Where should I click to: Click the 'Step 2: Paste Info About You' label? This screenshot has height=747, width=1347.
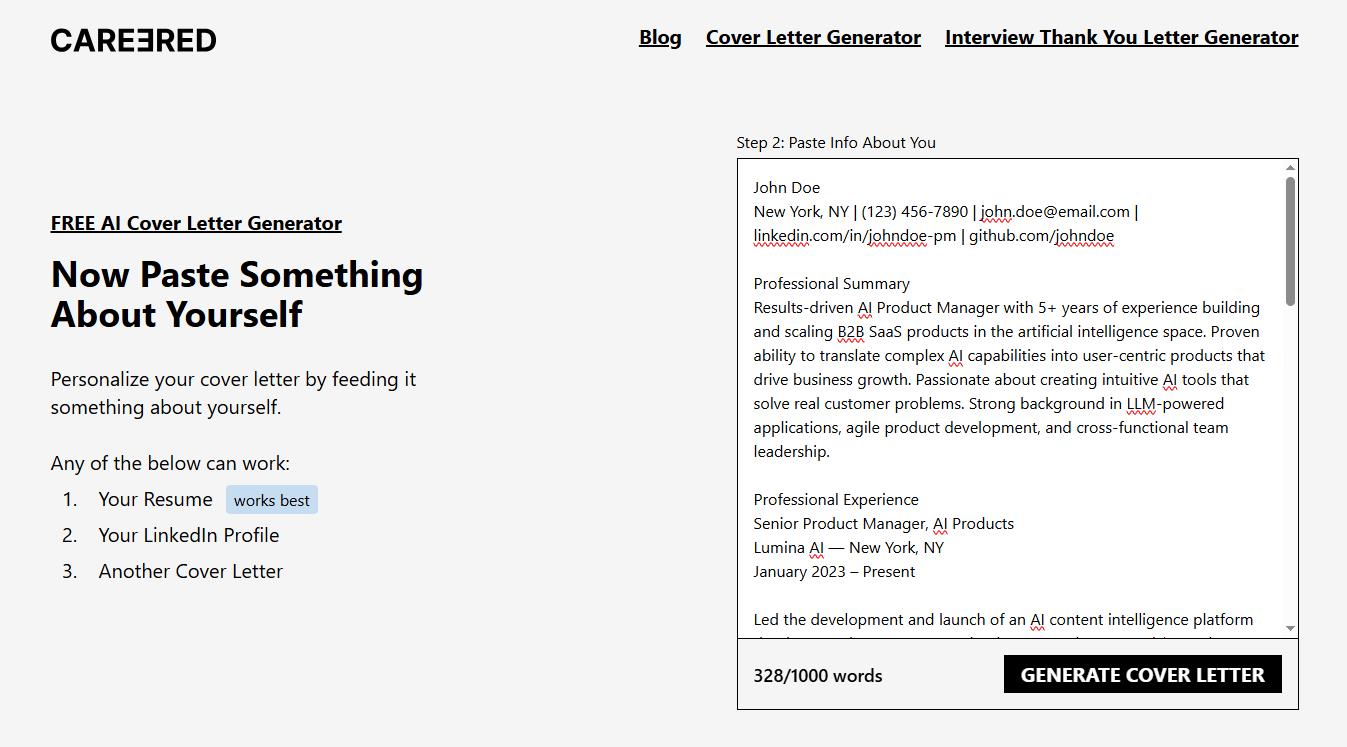pyautogui.click(x=836, y=142)
